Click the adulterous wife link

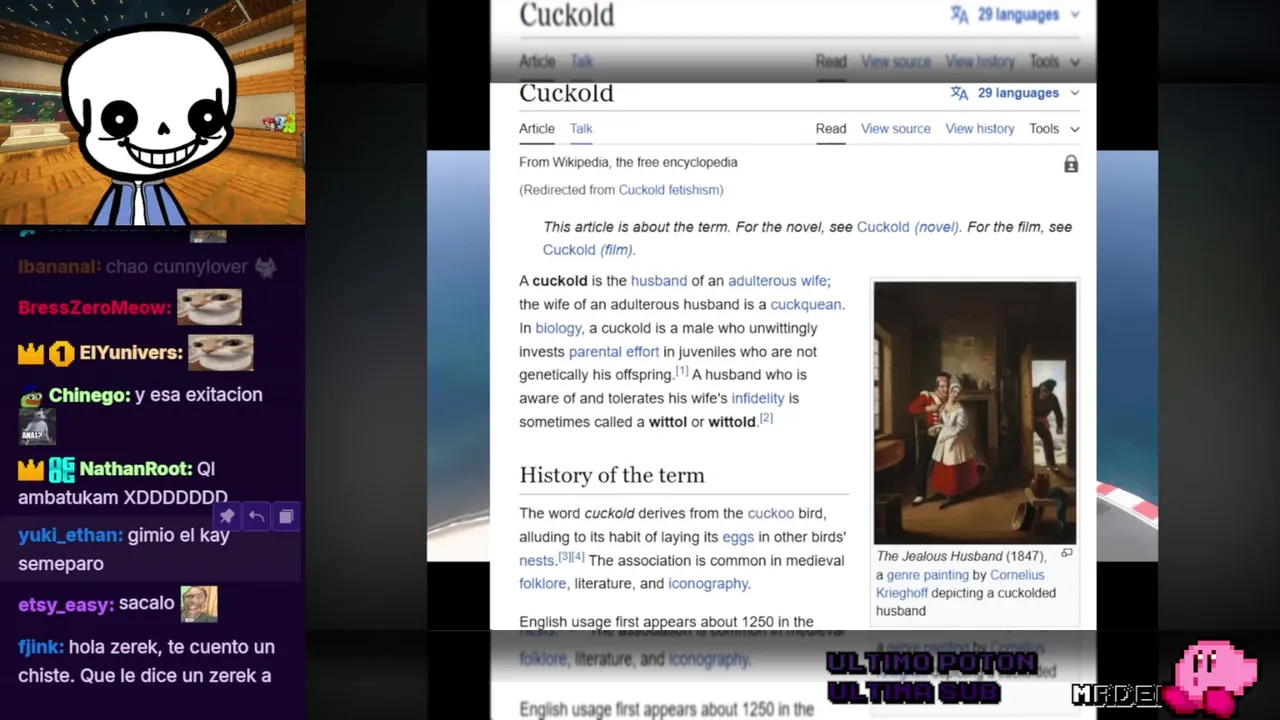[778, 281]
